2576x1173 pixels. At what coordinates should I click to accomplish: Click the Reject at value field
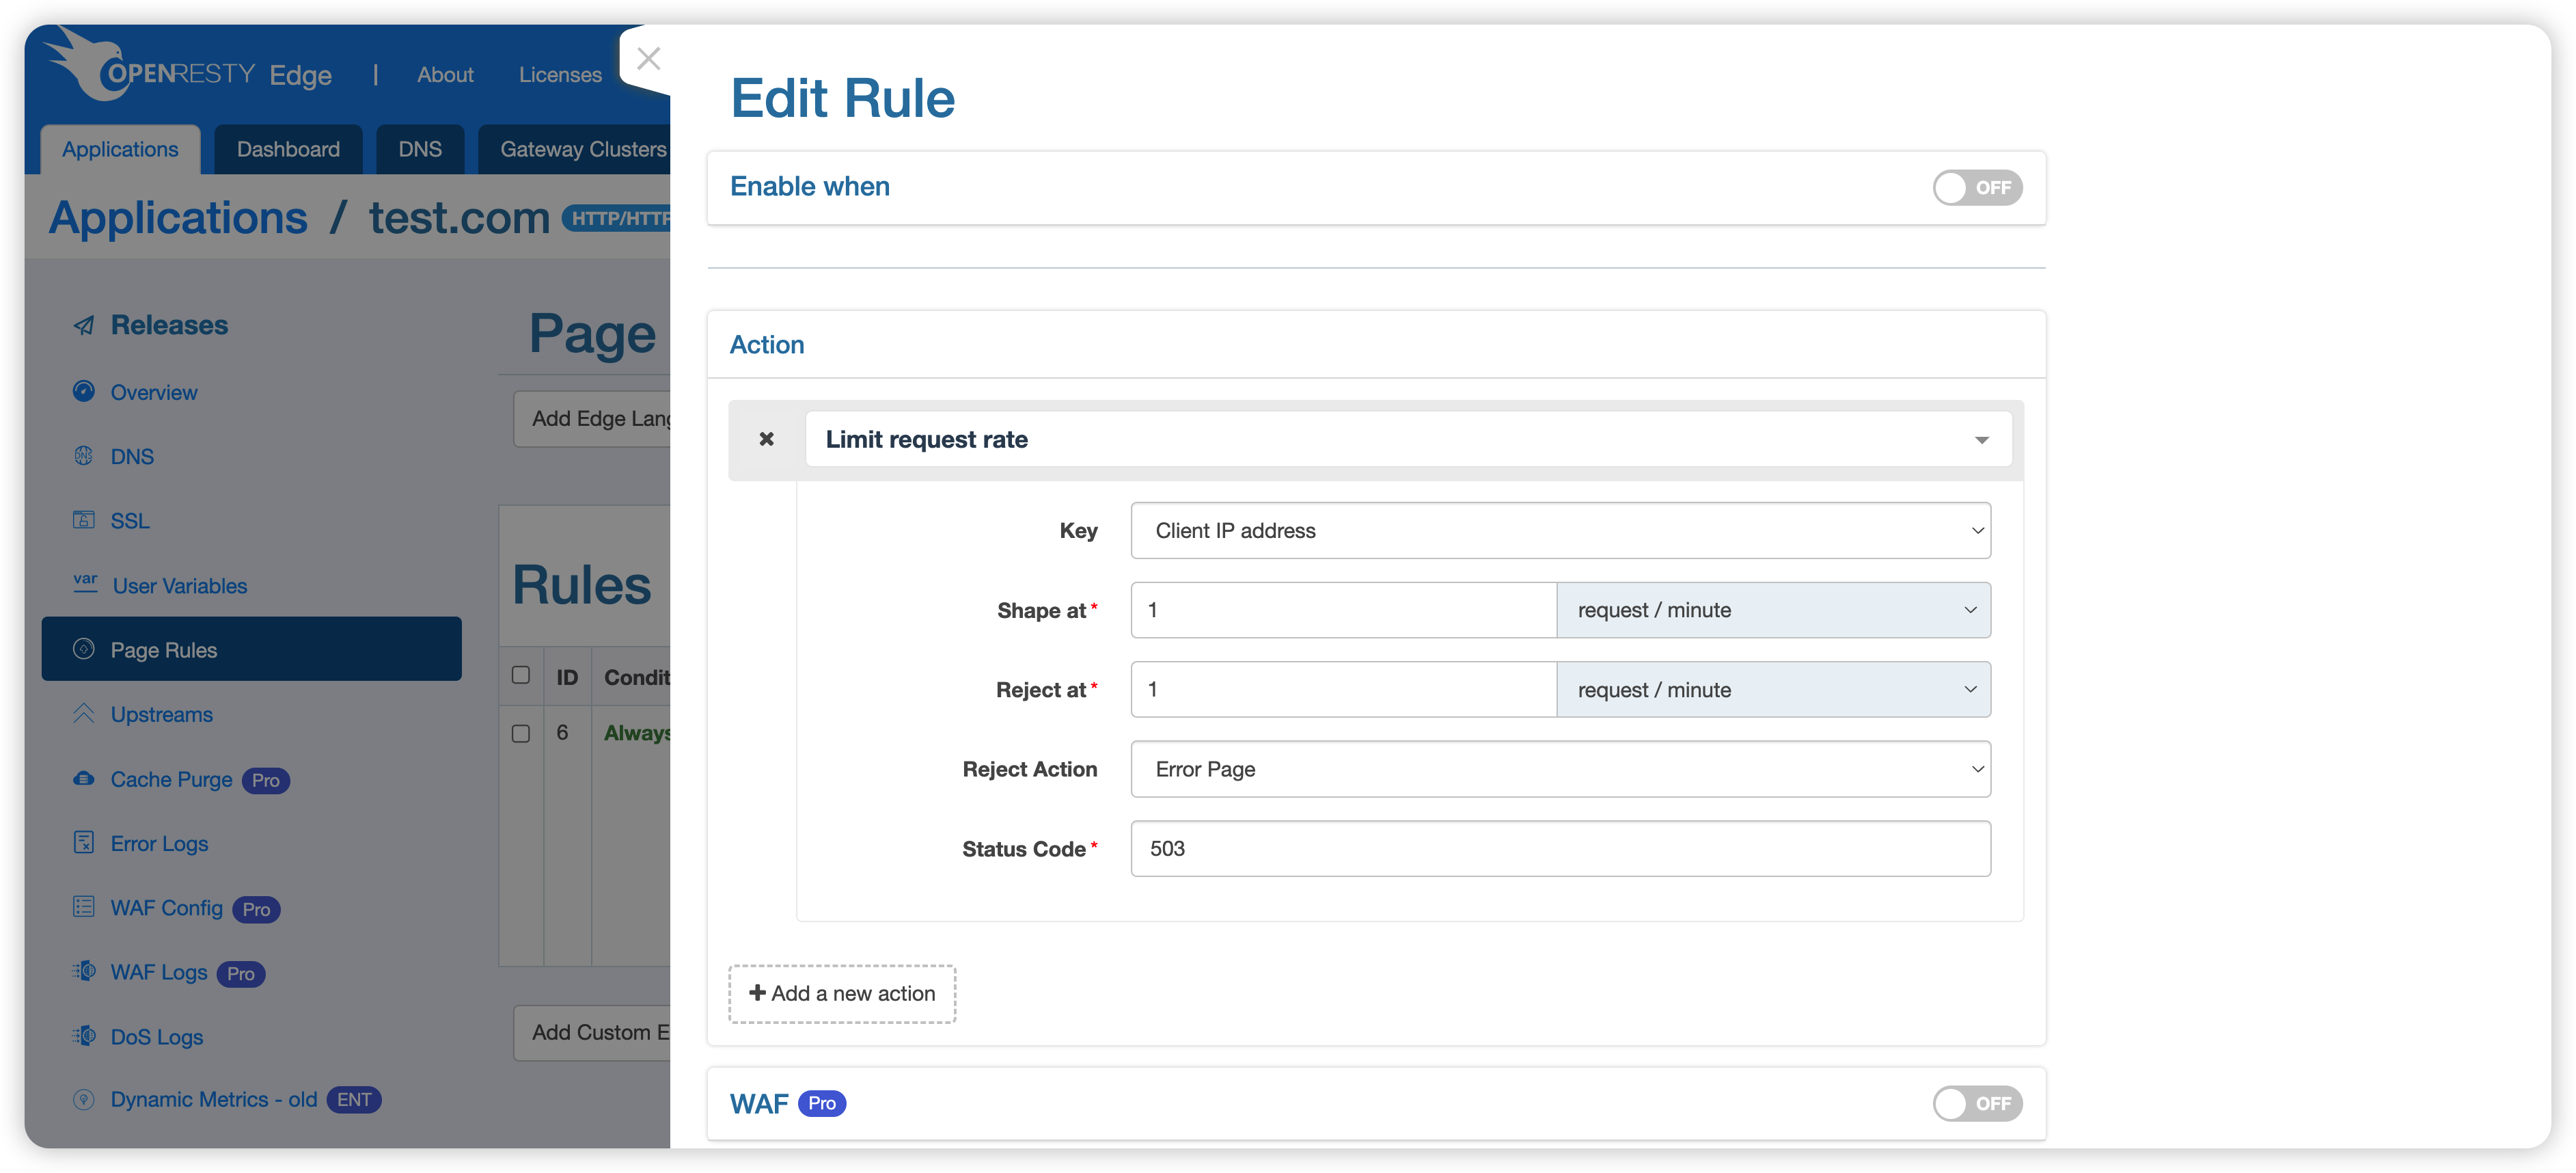click(x=1343, y=690)
